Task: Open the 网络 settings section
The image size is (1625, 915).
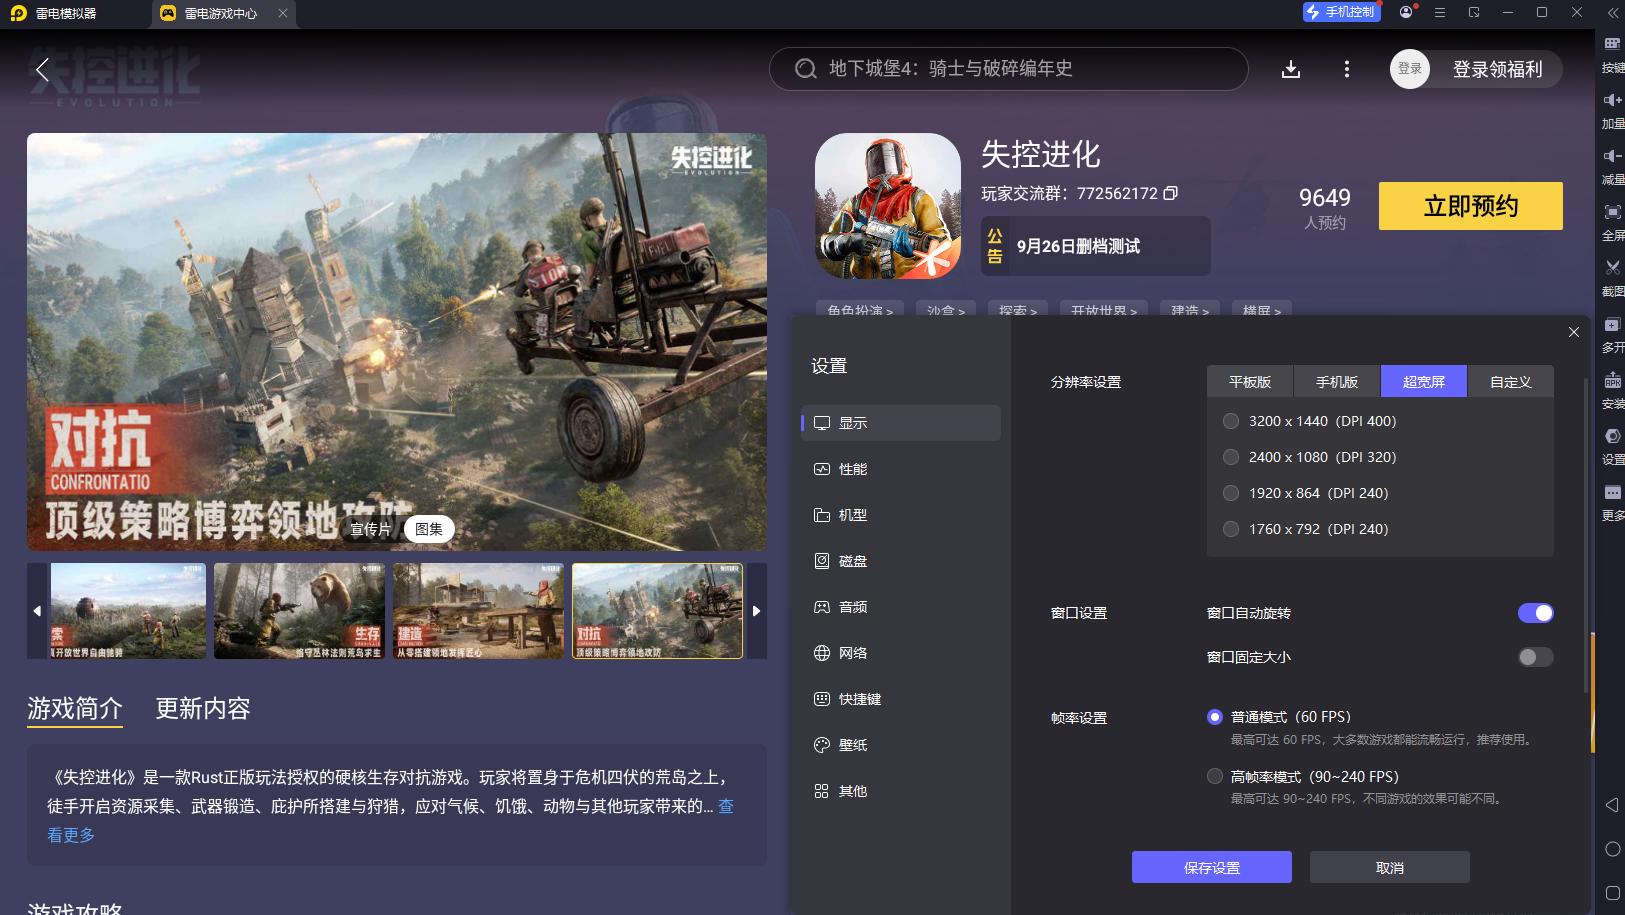Action: pyautogui.click(x=901, y=653)
